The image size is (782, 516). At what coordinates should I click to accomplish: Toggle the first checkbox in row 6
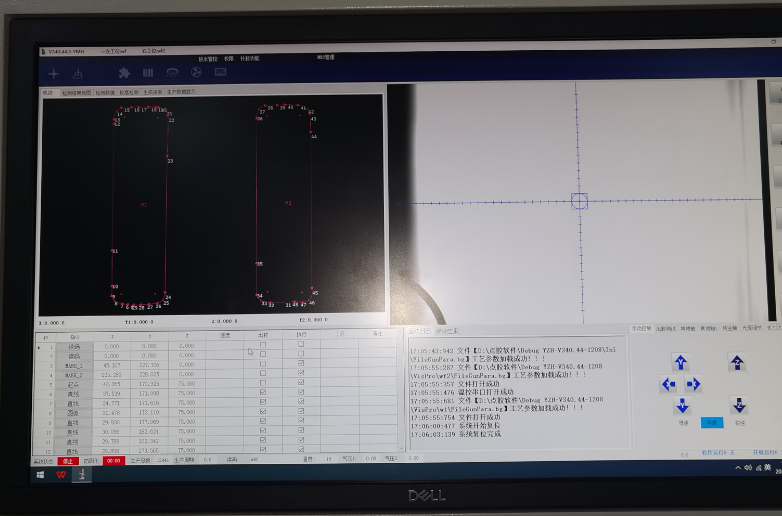pos(263,393)
